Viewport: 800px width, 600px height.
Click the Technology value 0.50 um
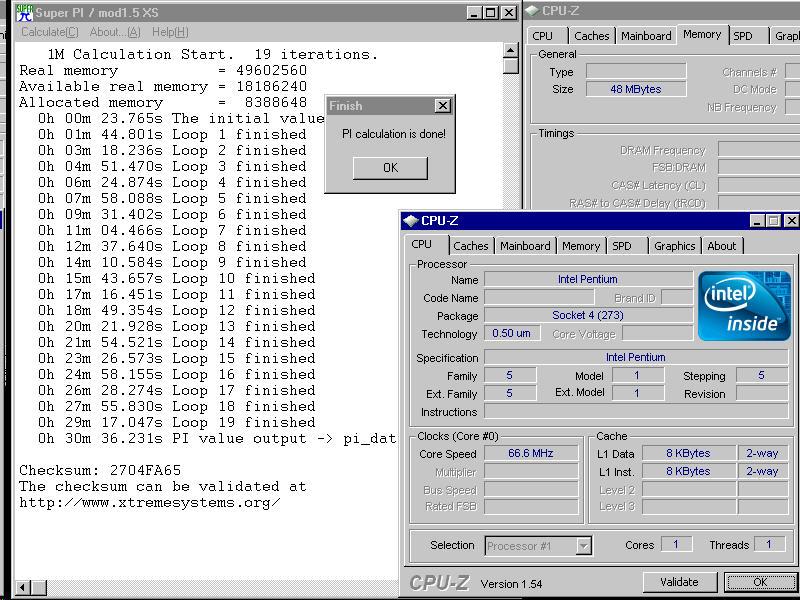click(x=512, y=334)
